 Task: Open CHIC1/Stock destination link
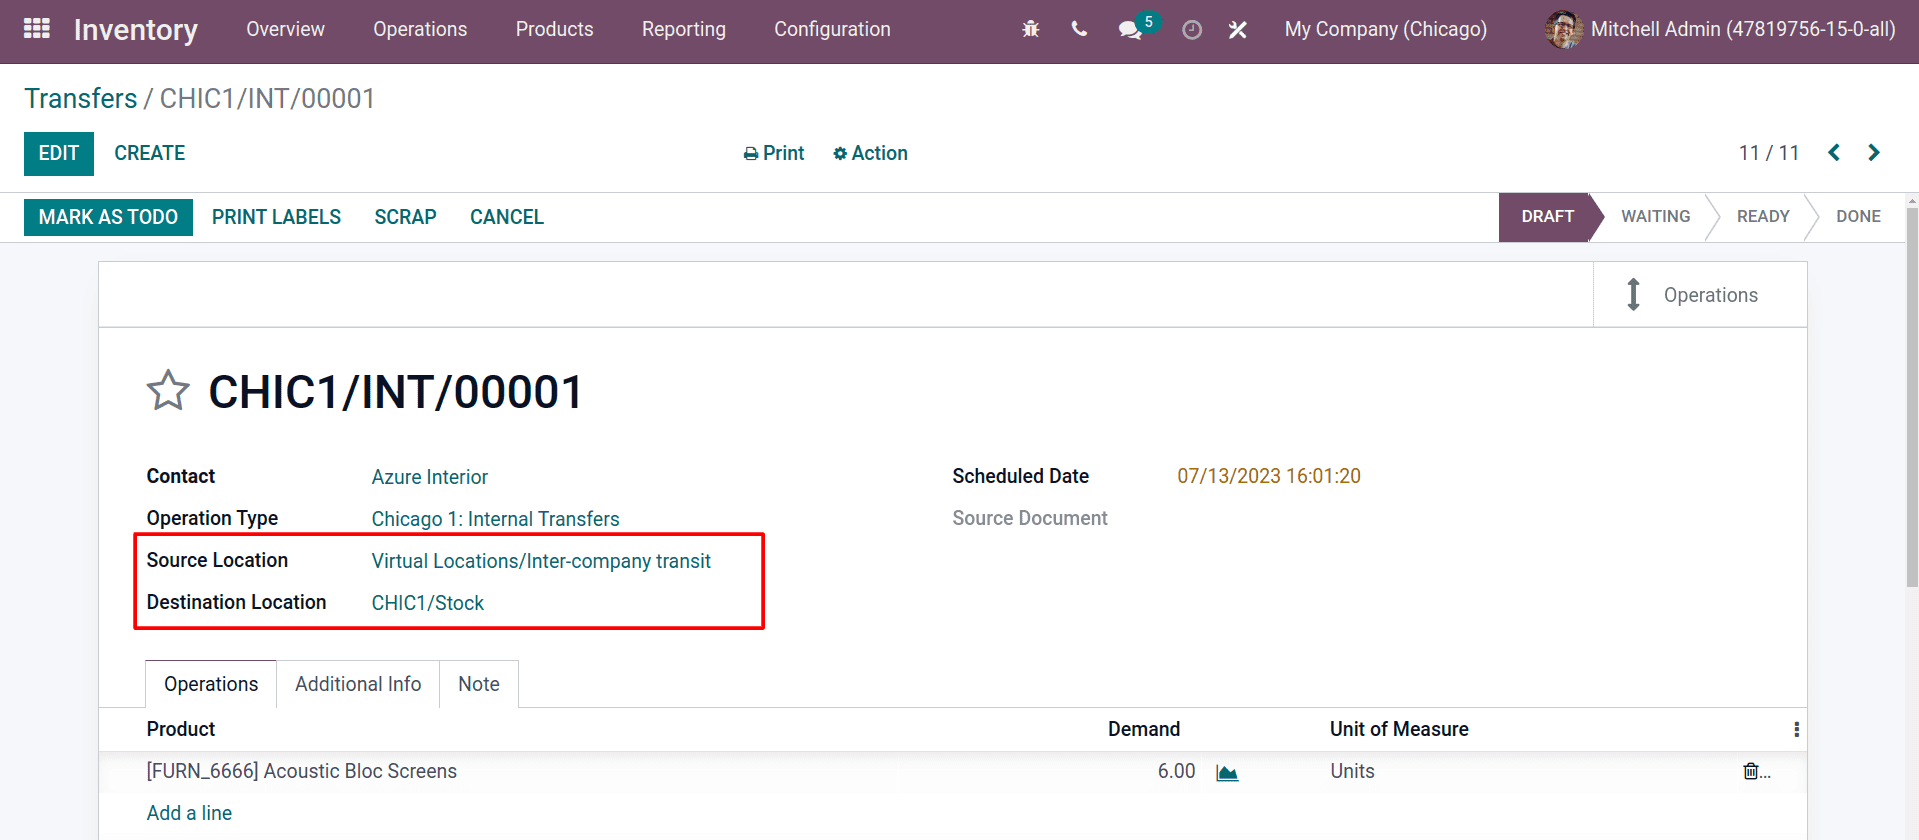[x=428, y=603]
